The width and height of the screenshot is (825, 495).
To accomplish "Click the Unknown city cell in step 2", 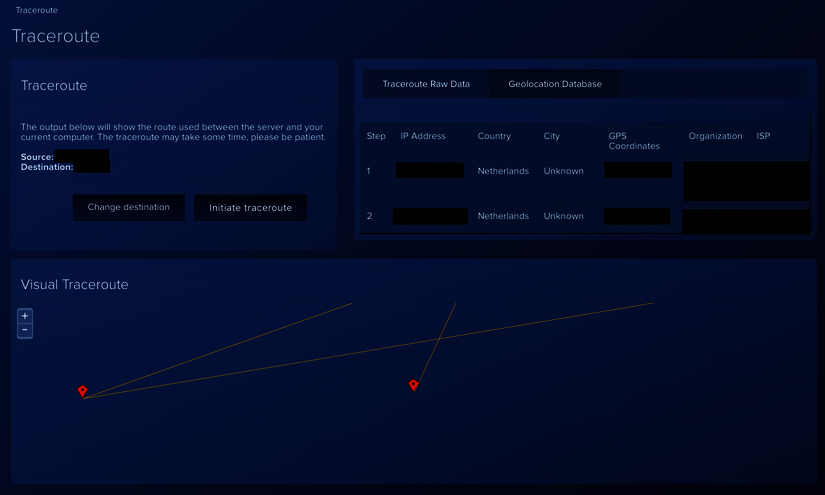I will (563, 216).
